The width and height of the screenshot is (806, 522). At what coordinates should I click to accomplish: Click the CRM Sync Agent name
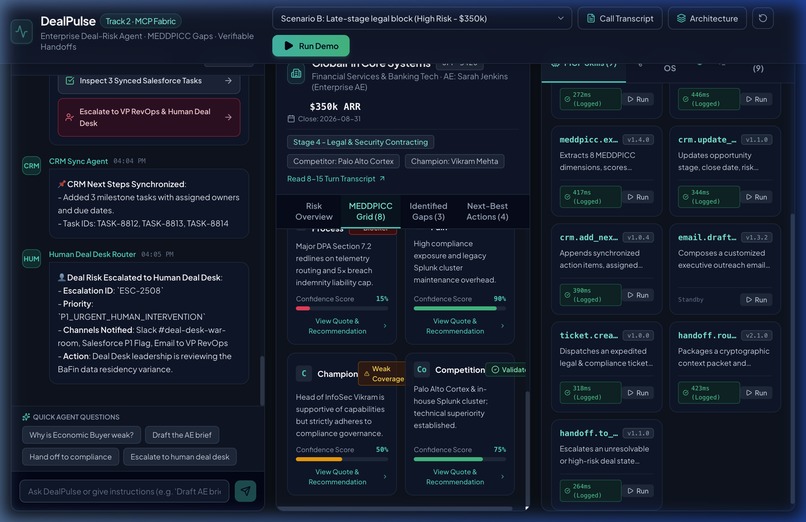point(78,161)
